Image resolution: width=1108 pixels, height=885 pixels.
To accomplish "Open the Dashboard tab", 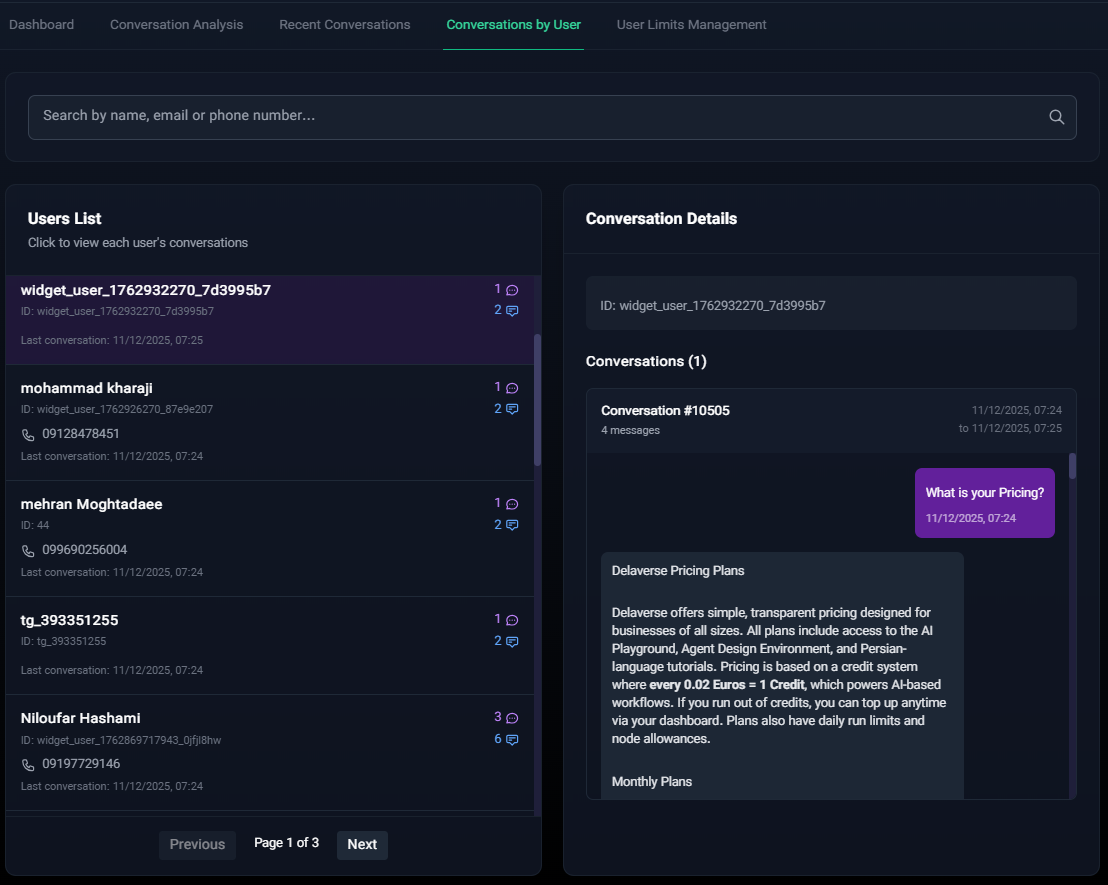I will [x=41, y=24].
